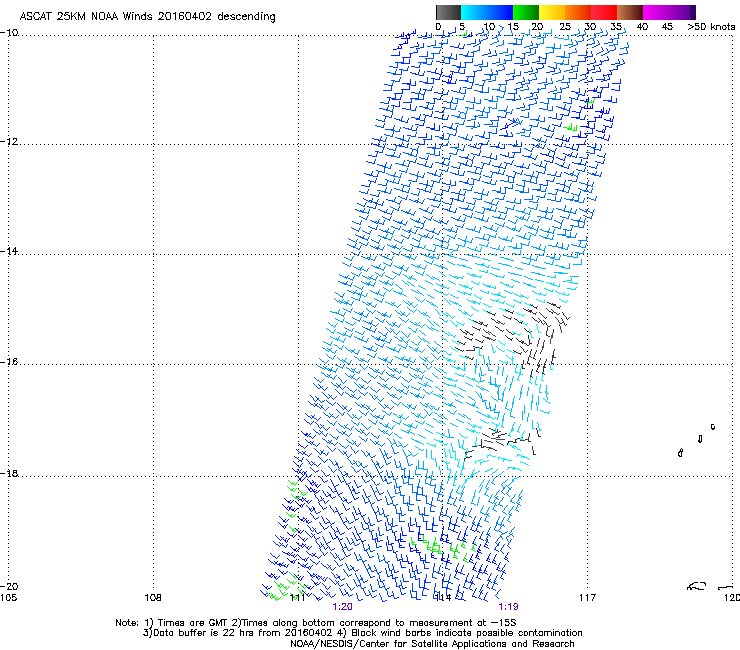Click the '25' label under the color bar
Image resolution: width=740 pixels, height=650 pixels.
pos(564,27)
